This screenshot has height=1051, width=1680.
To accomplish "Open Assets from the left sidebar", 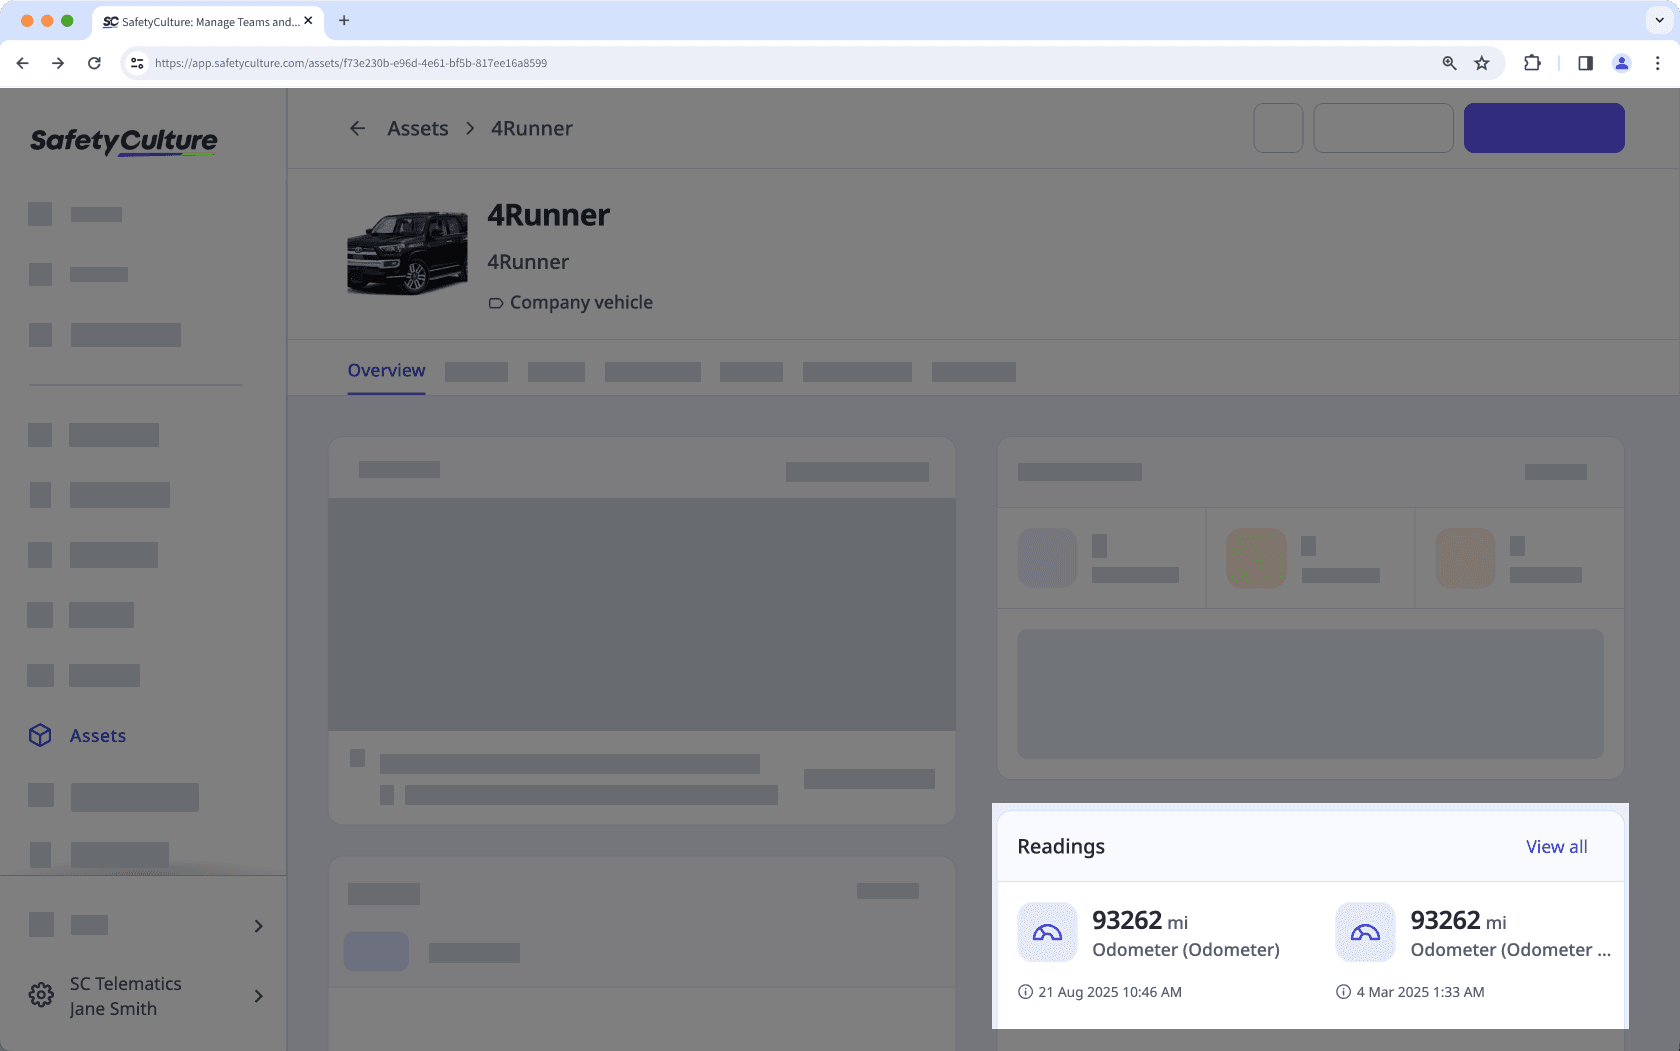I will 97,736.
